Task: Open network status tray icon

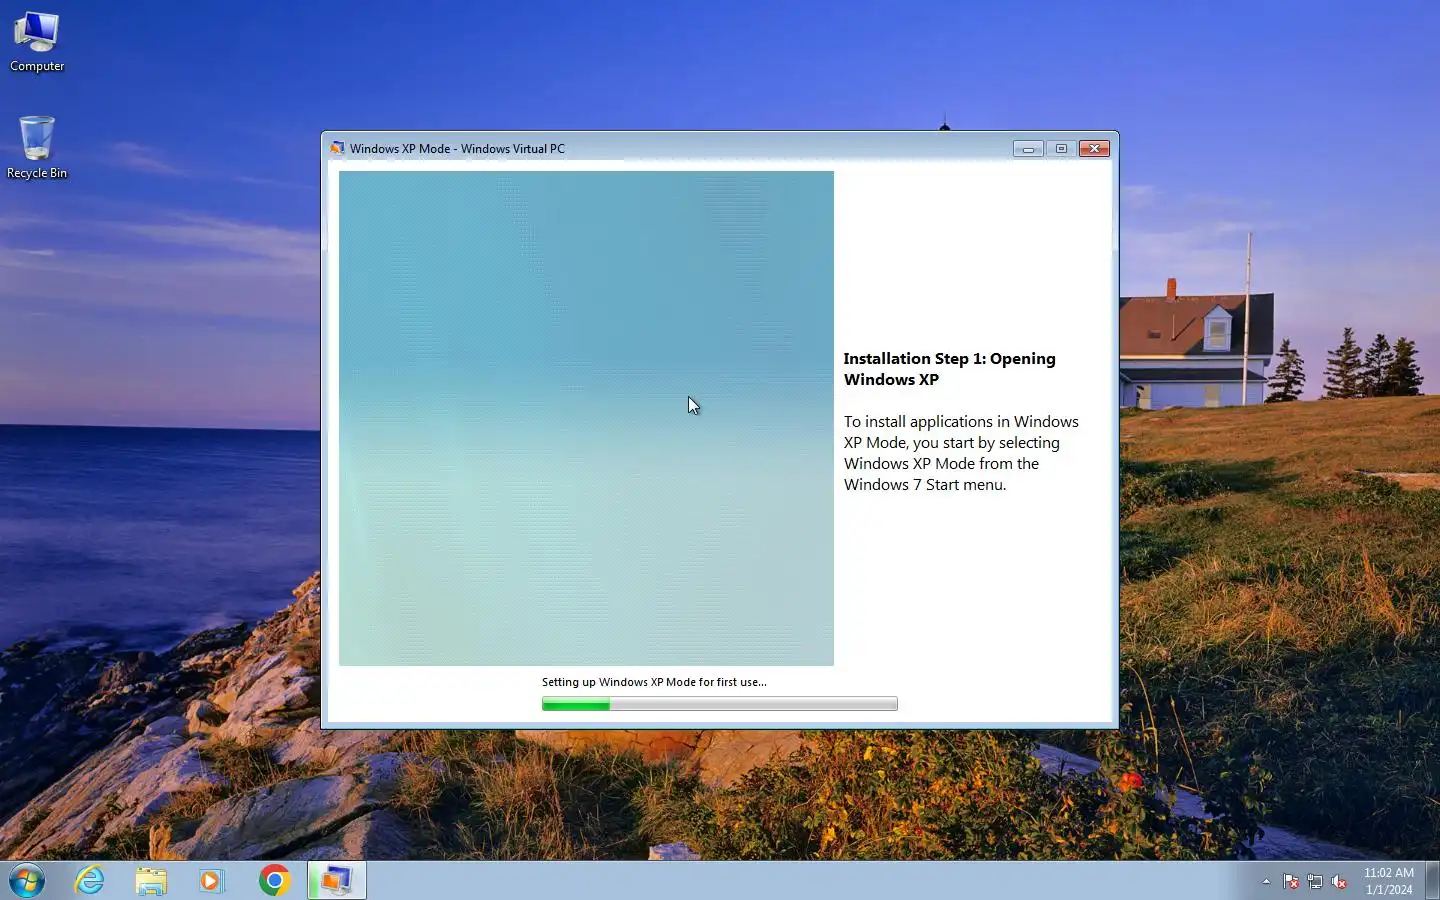Action: point(1315,881)
